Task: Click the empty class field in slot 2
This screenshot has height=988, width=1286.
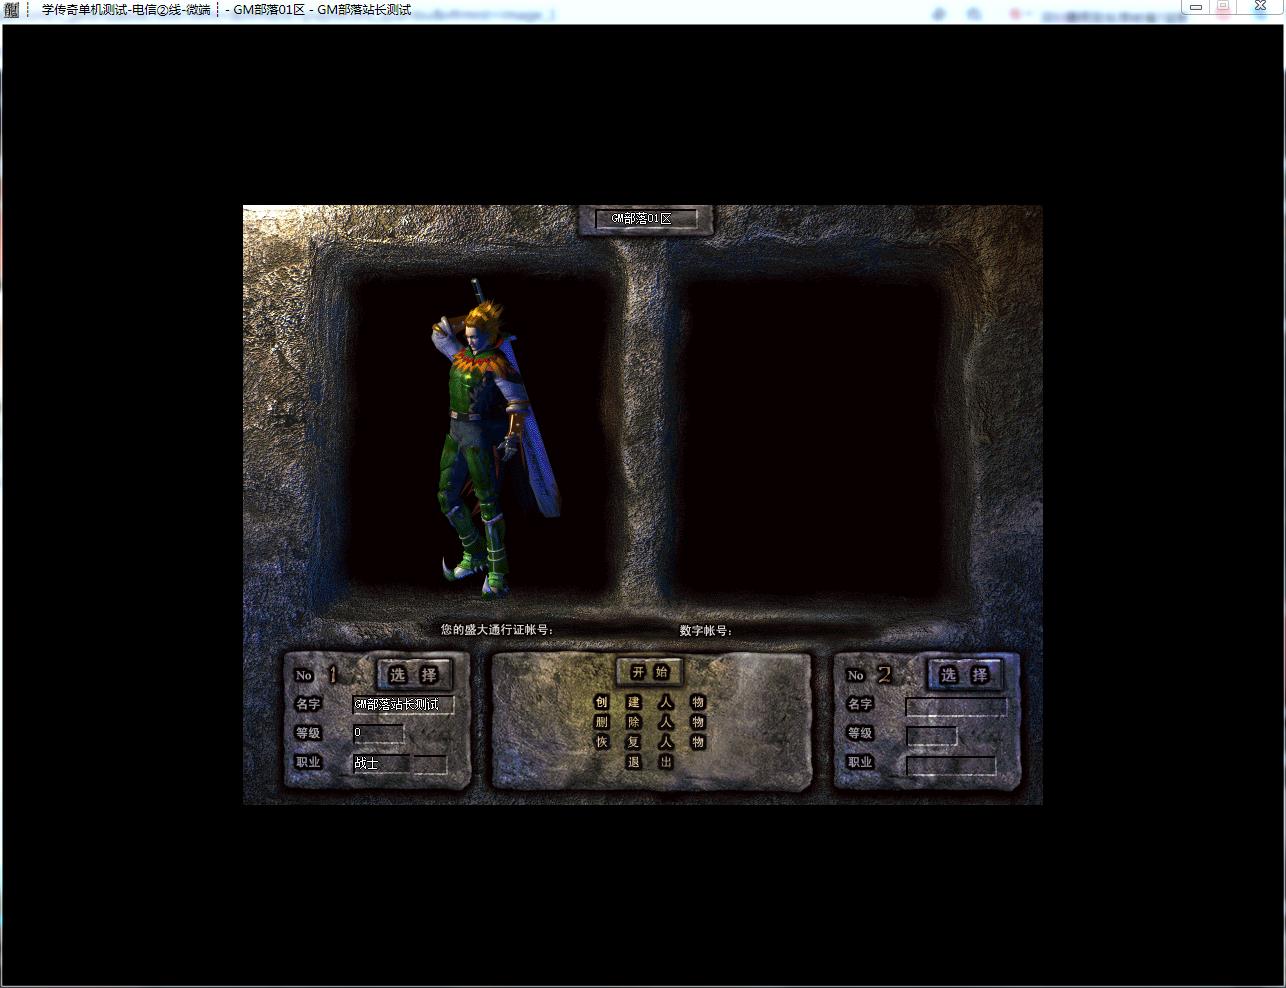Action: click(x=950, y=765)
